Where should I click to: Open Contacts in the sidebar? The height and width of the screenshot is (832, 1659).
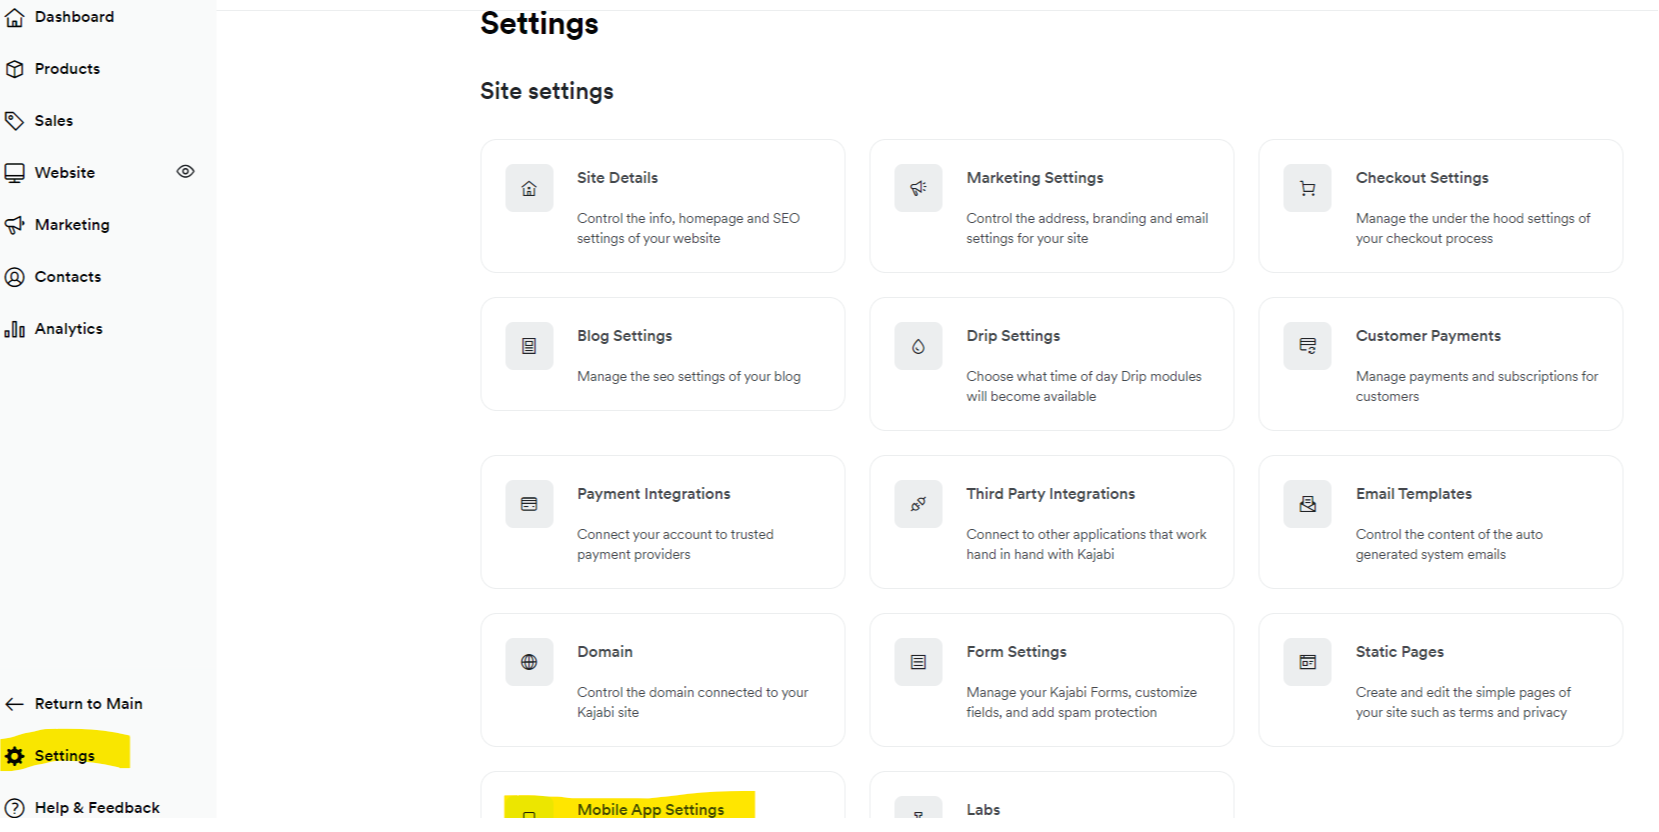(67, 277)
